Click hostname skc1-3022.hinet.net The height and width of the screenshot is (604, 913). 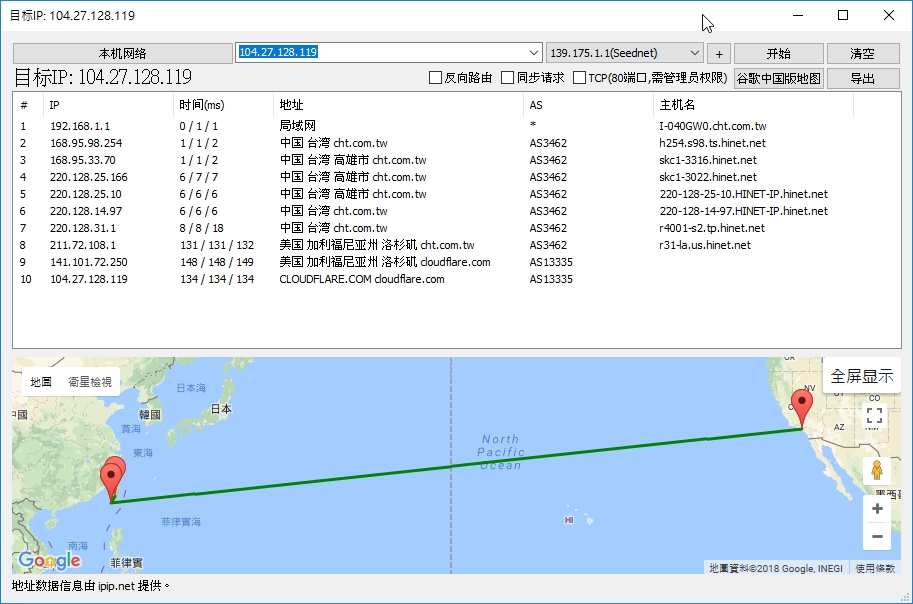[x=708, y=177]
